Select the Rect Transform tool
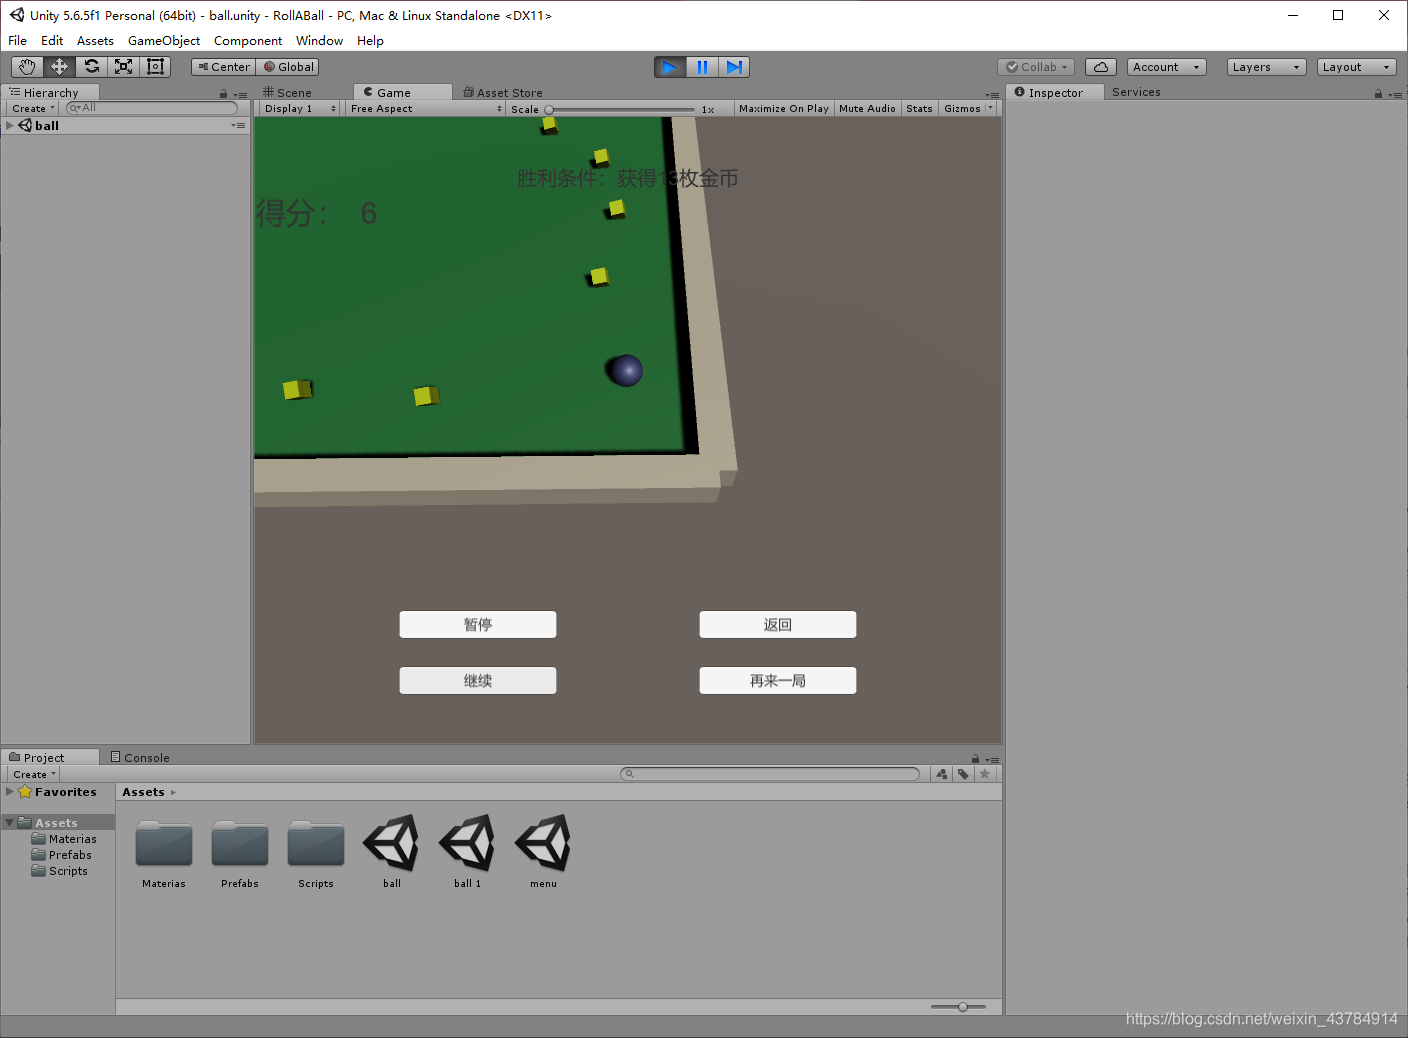Screen dimensions: 1408x1038 [x=155, y=67]
